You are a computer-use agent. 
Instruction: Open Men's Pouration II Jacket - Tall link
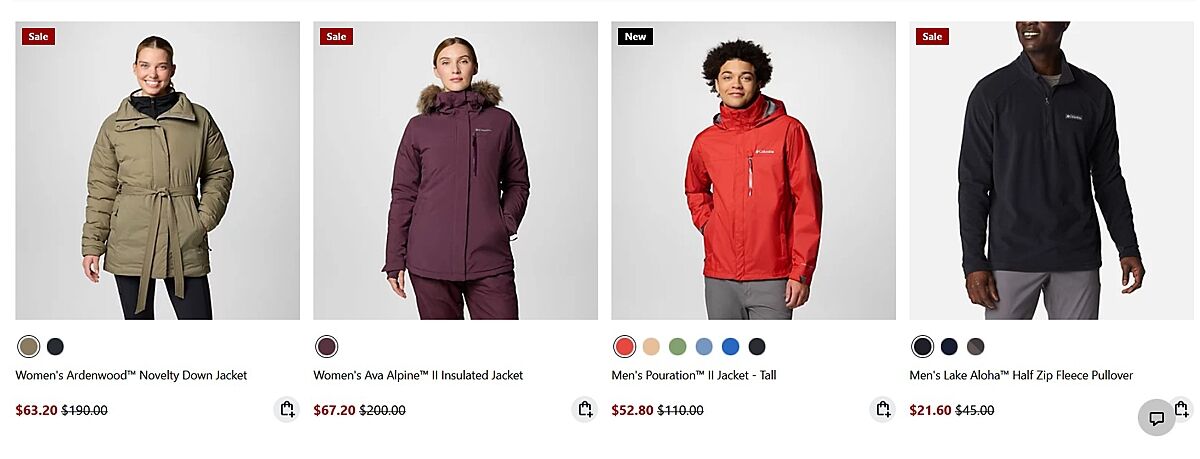point(694,376)
